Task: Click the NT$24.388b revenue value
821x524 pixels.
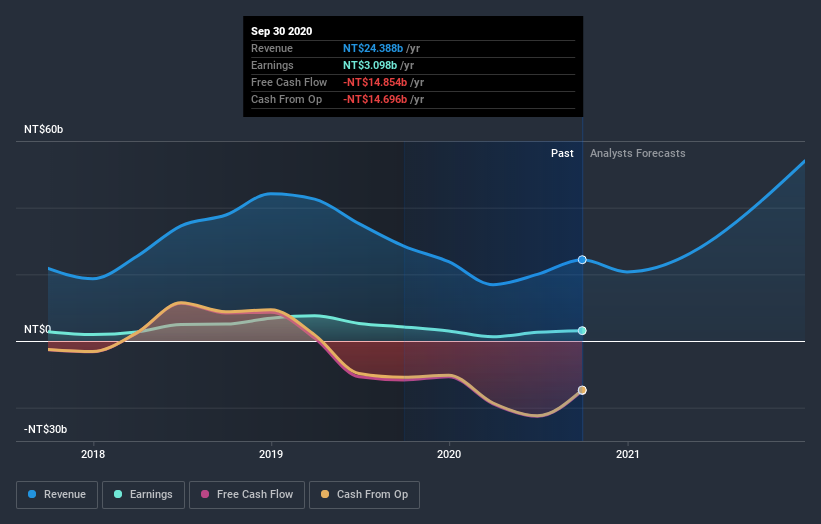Action: [373, 48]
